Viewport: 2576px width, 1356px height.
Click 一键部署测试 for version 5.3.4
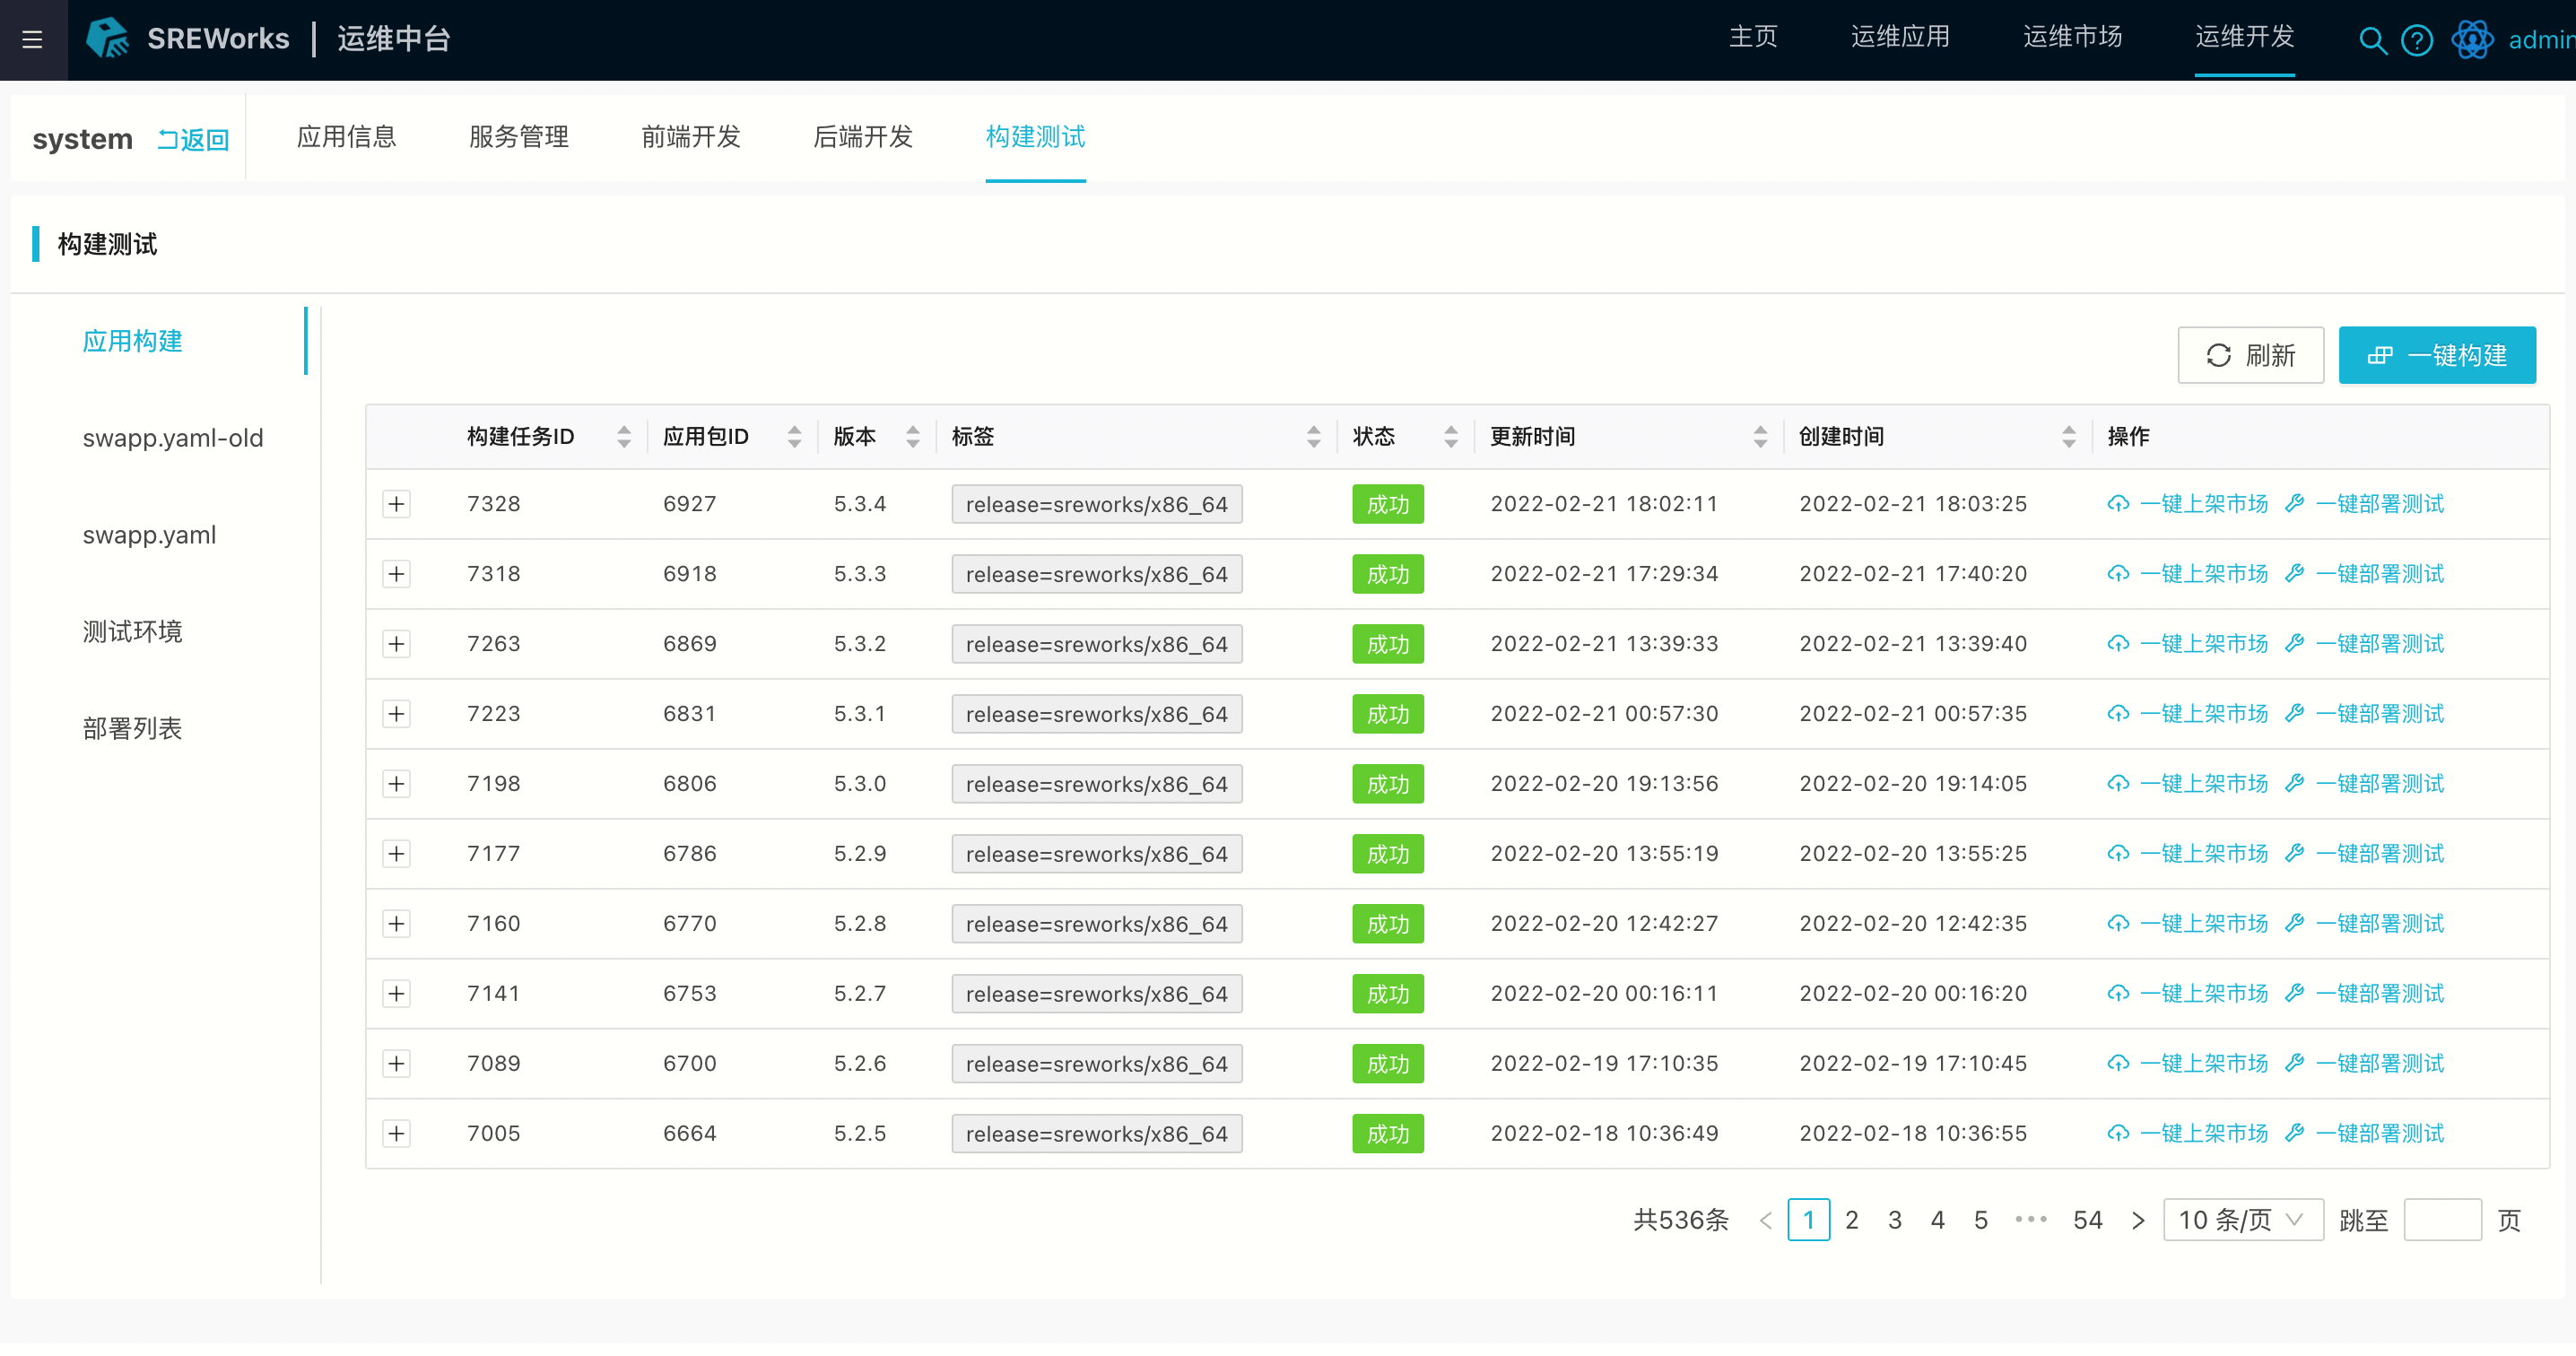(x=2364, y=504)
